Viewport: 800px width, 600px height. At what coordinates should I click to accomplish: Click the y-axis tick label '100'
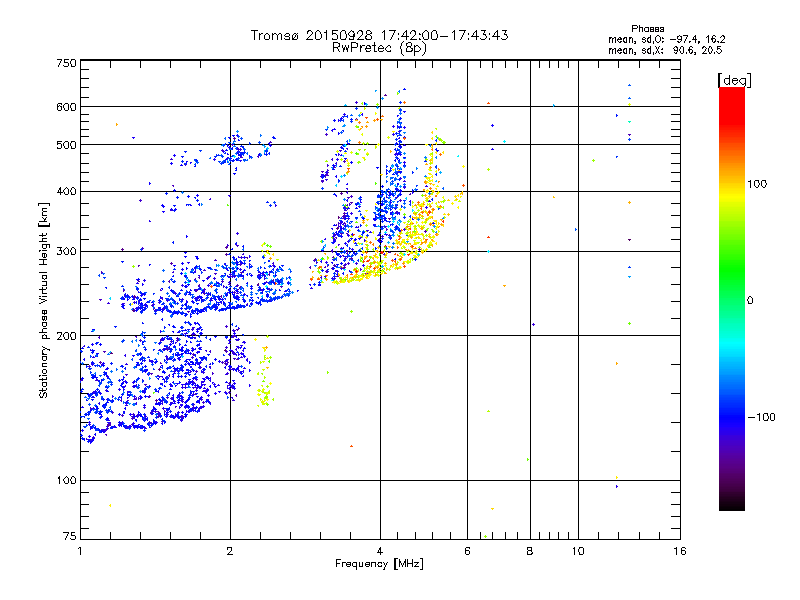click(x=66, y=480)
